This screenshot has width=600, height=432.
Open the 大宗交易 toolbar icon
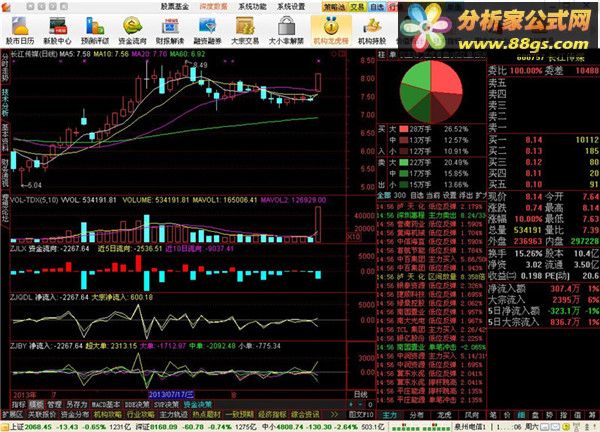[x=245, y=31]
